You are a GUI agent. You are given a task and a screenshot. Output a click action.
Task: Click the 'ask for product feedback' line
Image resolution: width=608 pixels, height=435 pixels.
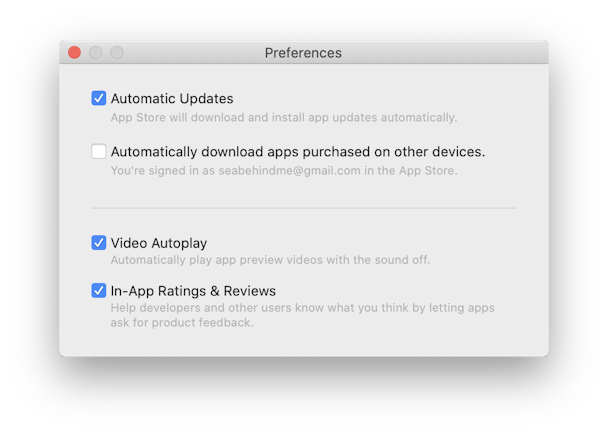coord(182,323)
